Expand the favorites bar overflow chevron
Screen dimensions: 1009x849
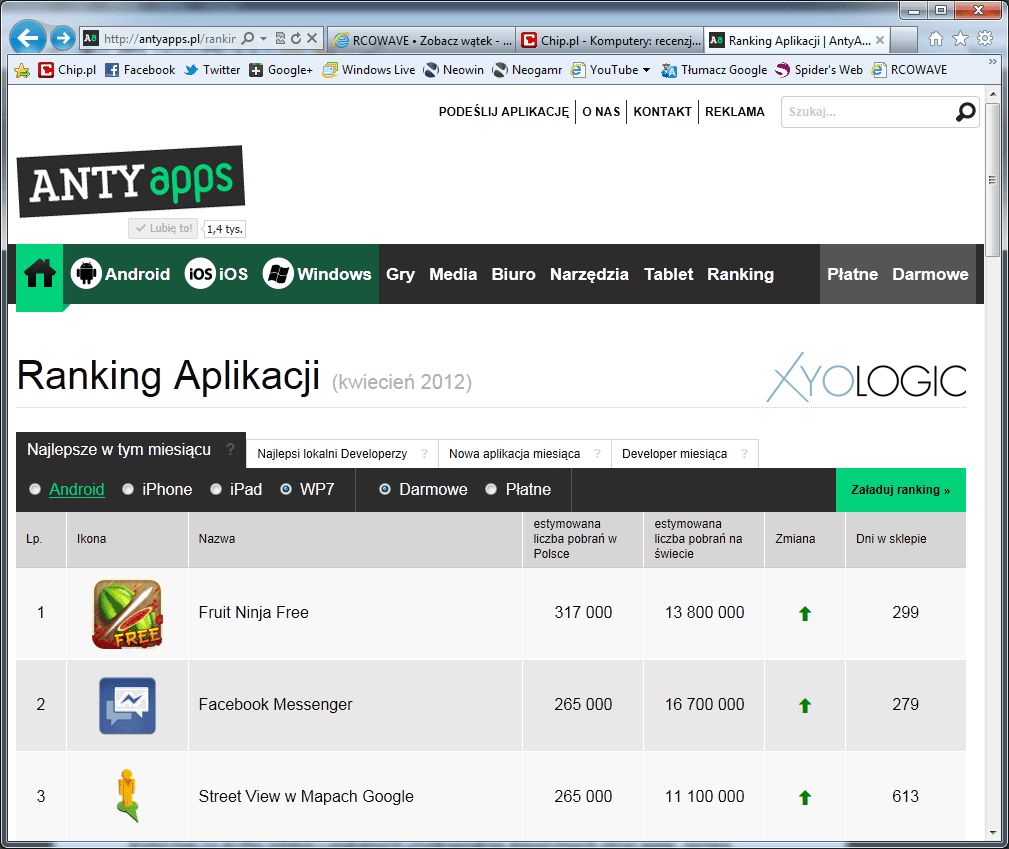click(x=992, y=62)
